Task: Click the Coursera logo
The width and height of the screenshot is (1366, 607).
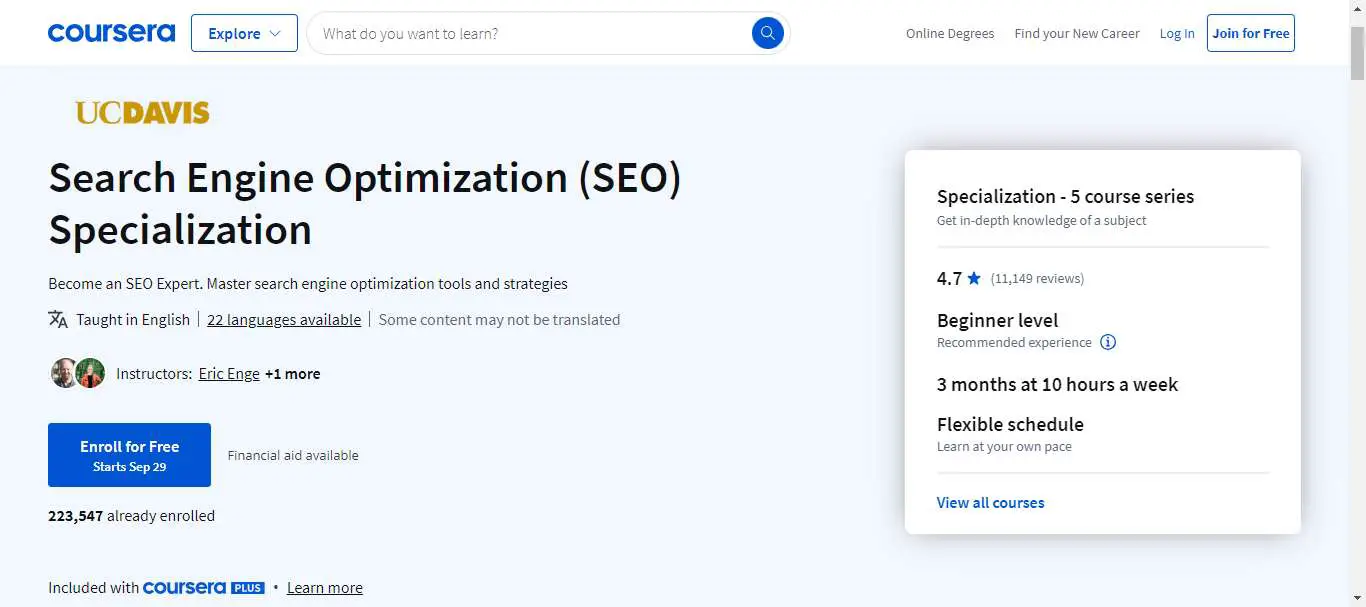Action: [x=111, y=33]
